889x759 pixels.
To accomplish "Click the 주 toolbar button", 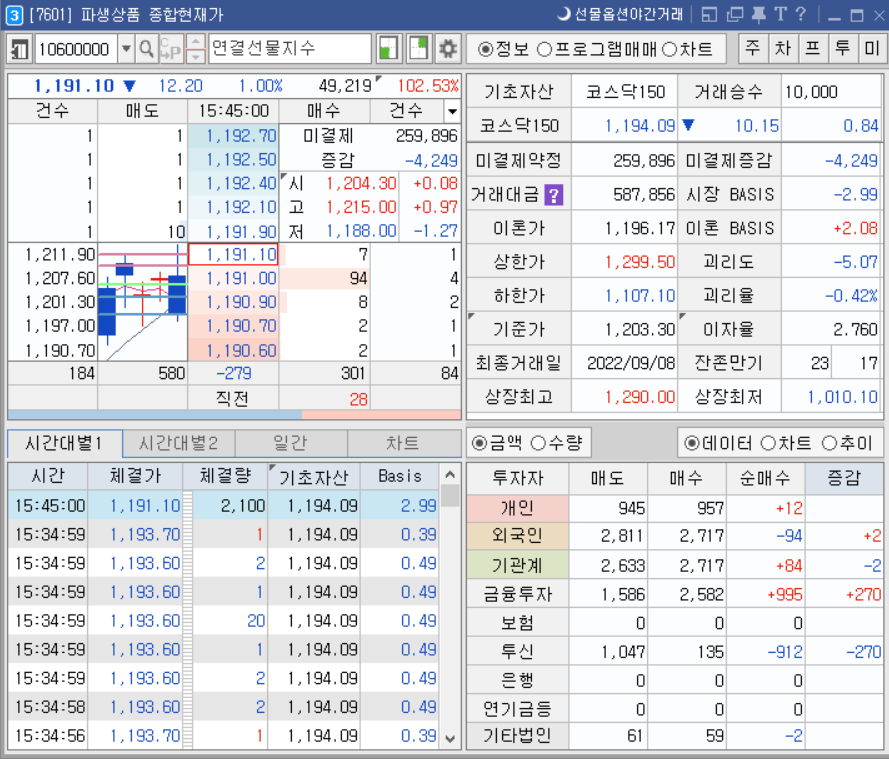I will coord(753,48).
